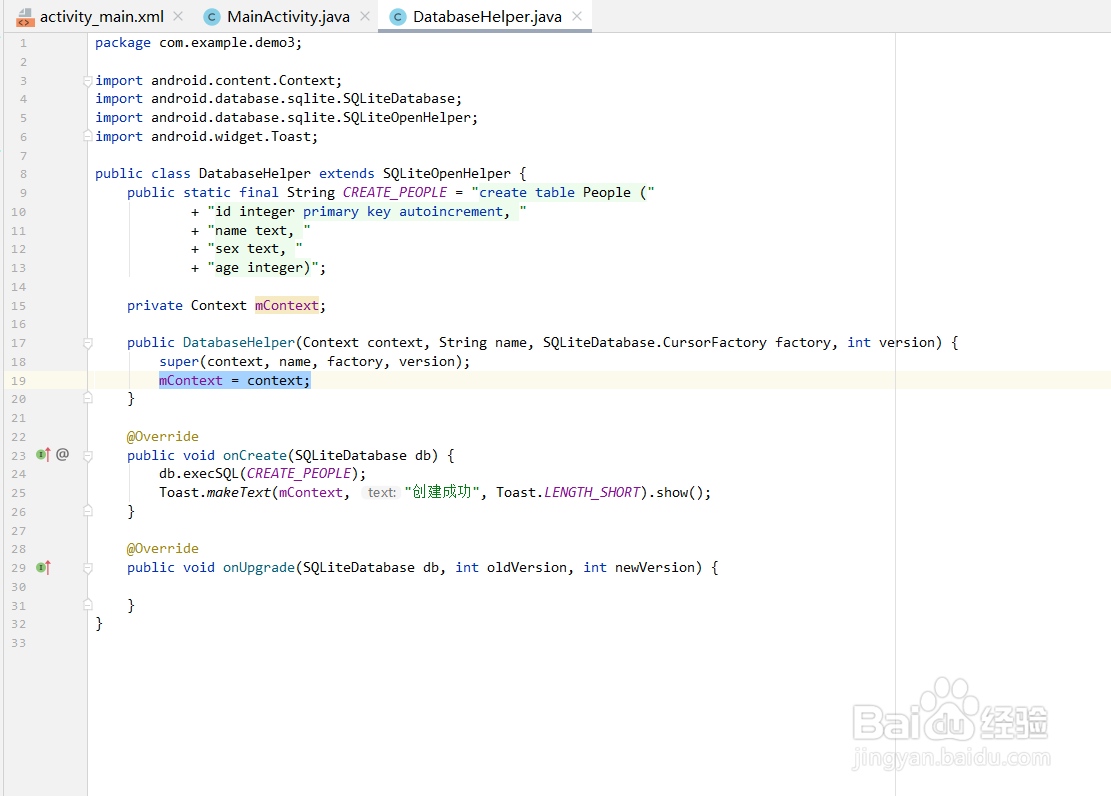
Task: Switch to the MainActivity.java tab
Action: coord(288,16)
